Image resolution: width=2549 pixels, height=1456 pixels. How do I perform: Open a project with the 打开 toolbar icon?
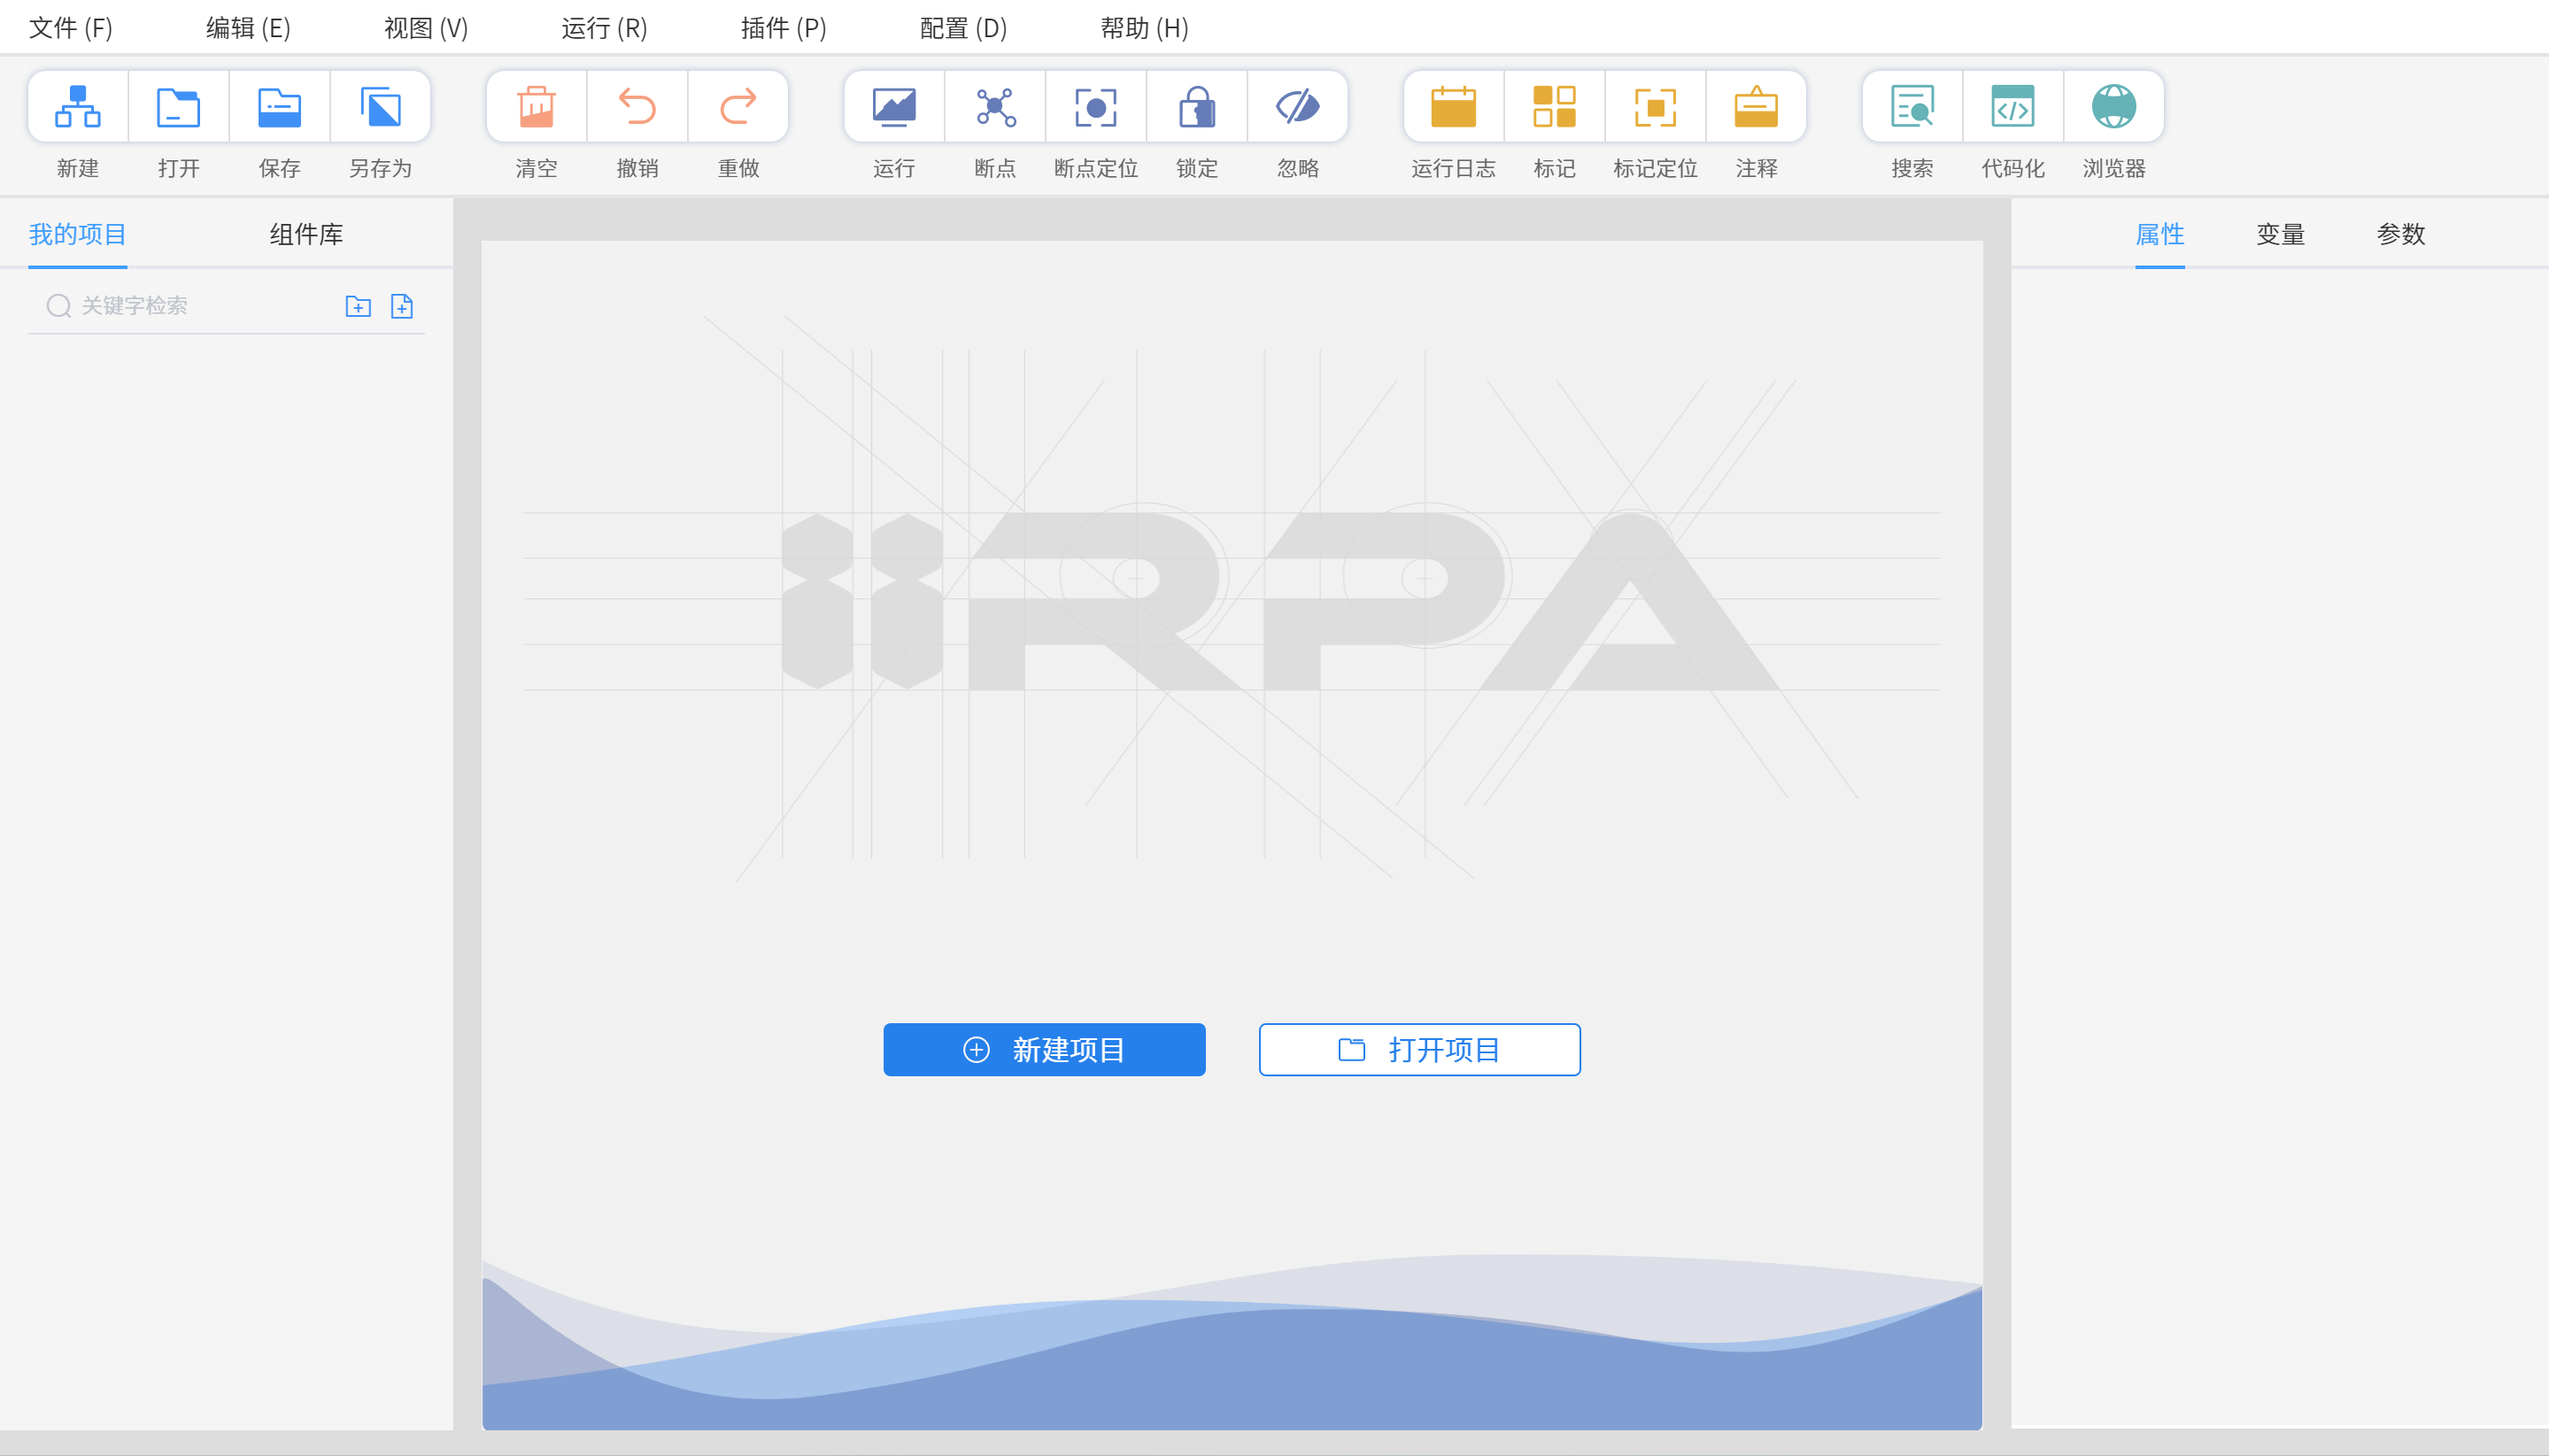pyautogui.click(x=179, y=107)
